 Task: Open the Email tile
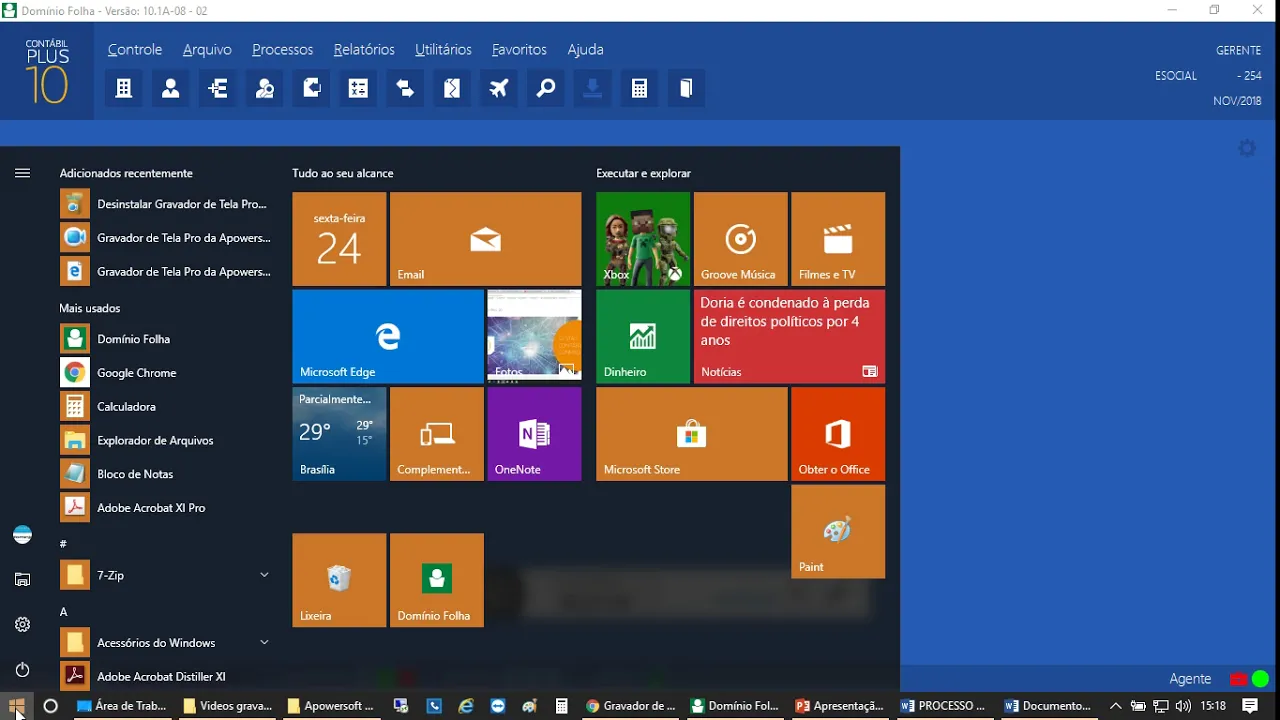(485, 239)
